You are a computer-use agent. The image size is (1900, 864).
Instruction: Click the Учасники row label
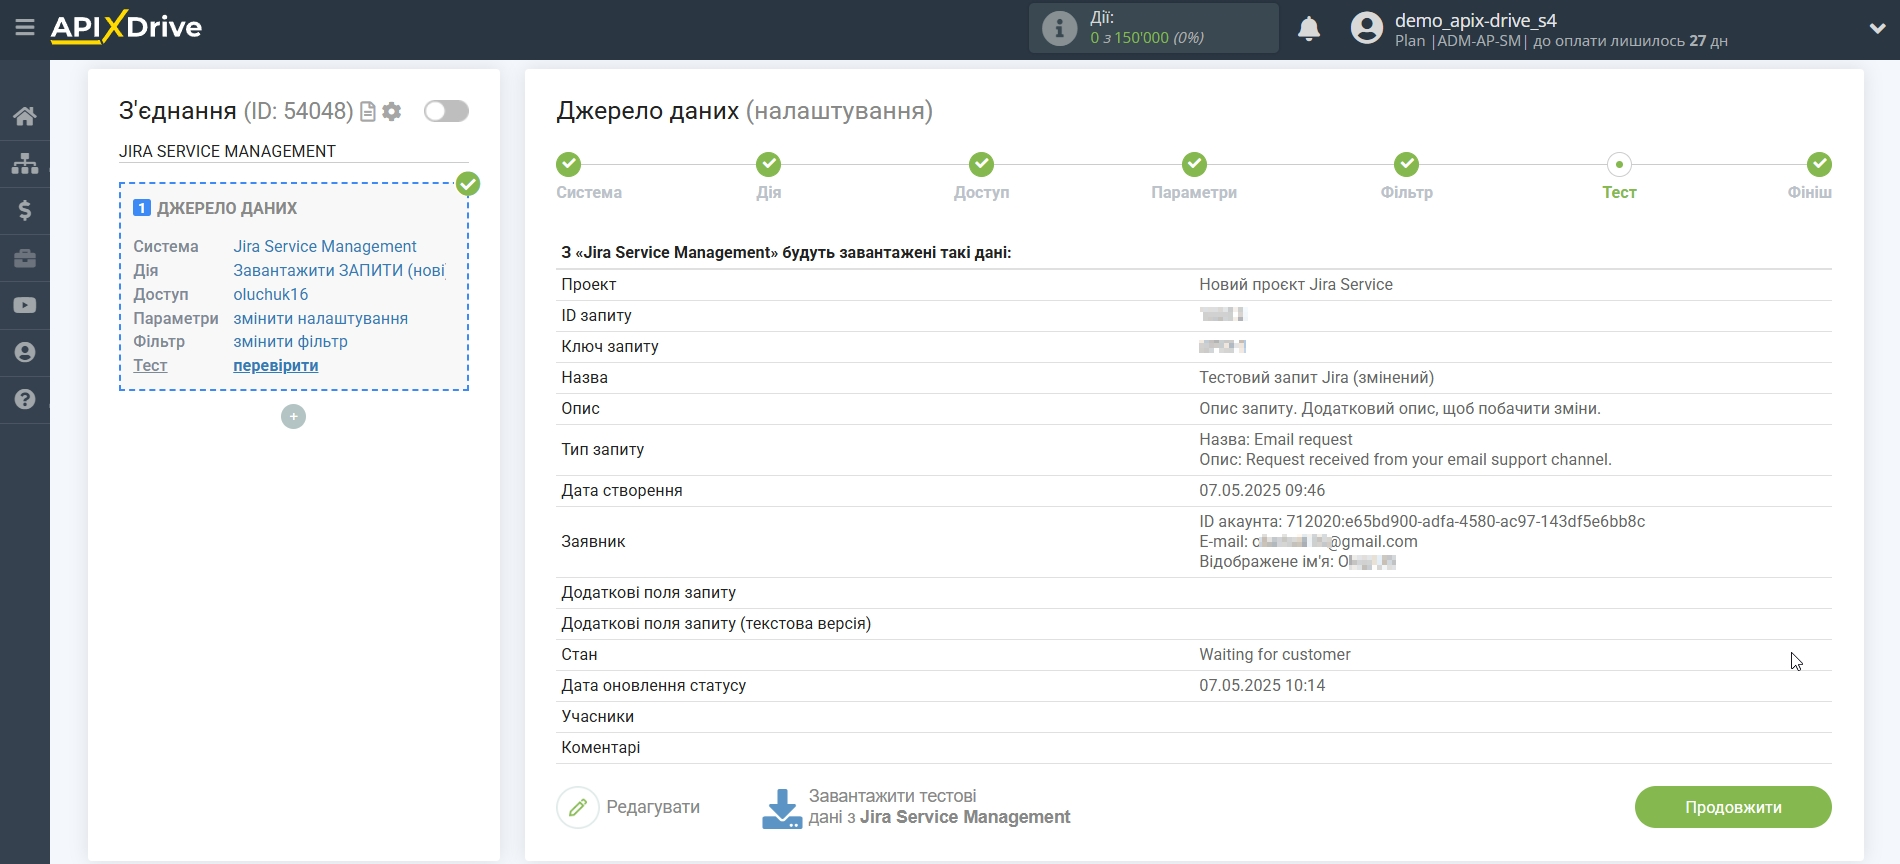(x=598, y=716)
